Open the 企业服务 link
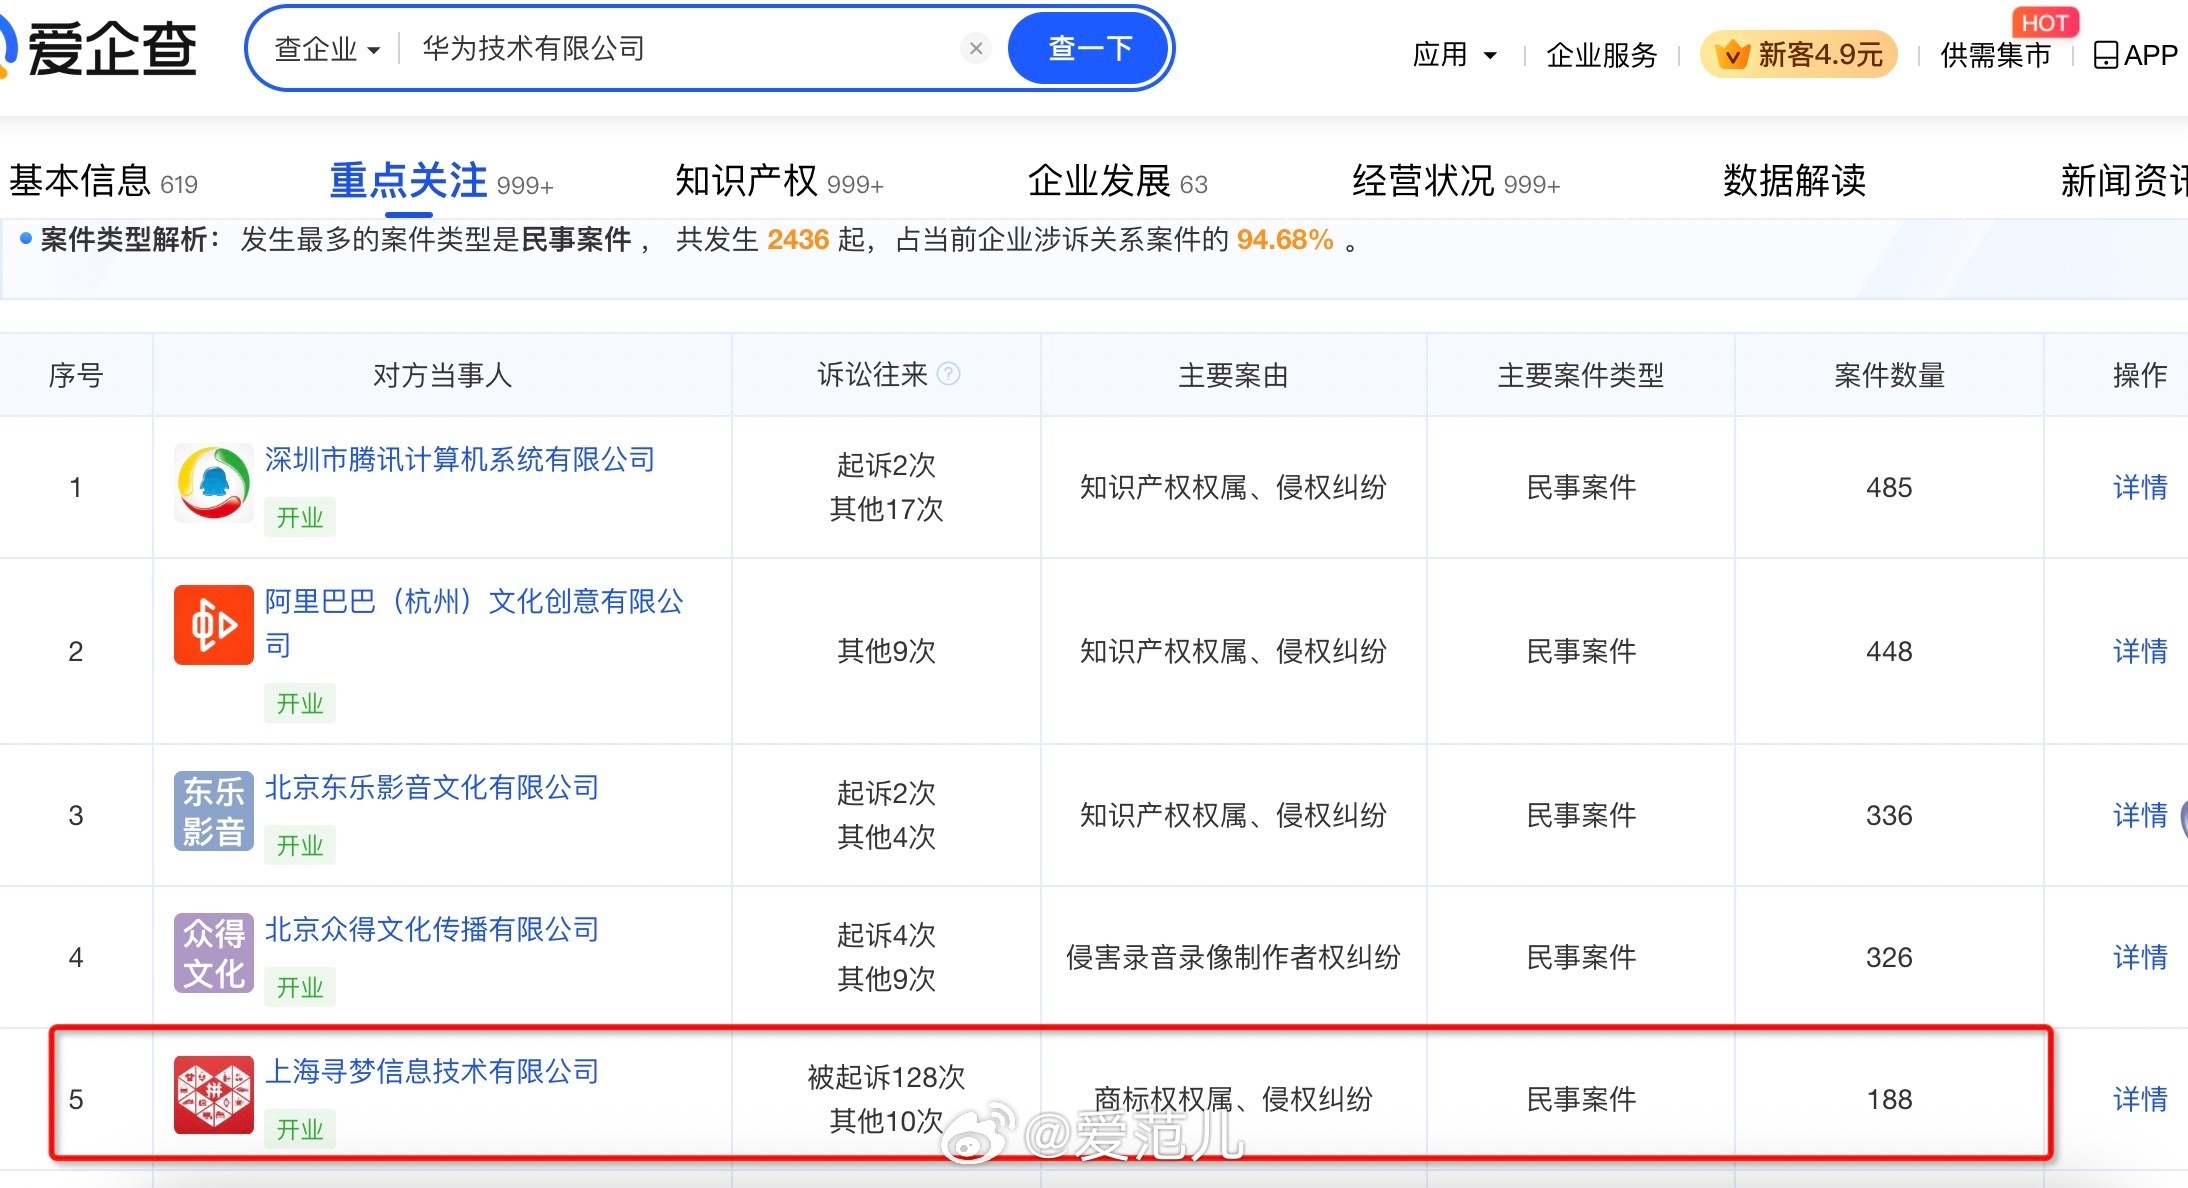 pyautogui.click(x=1602, y=55)
